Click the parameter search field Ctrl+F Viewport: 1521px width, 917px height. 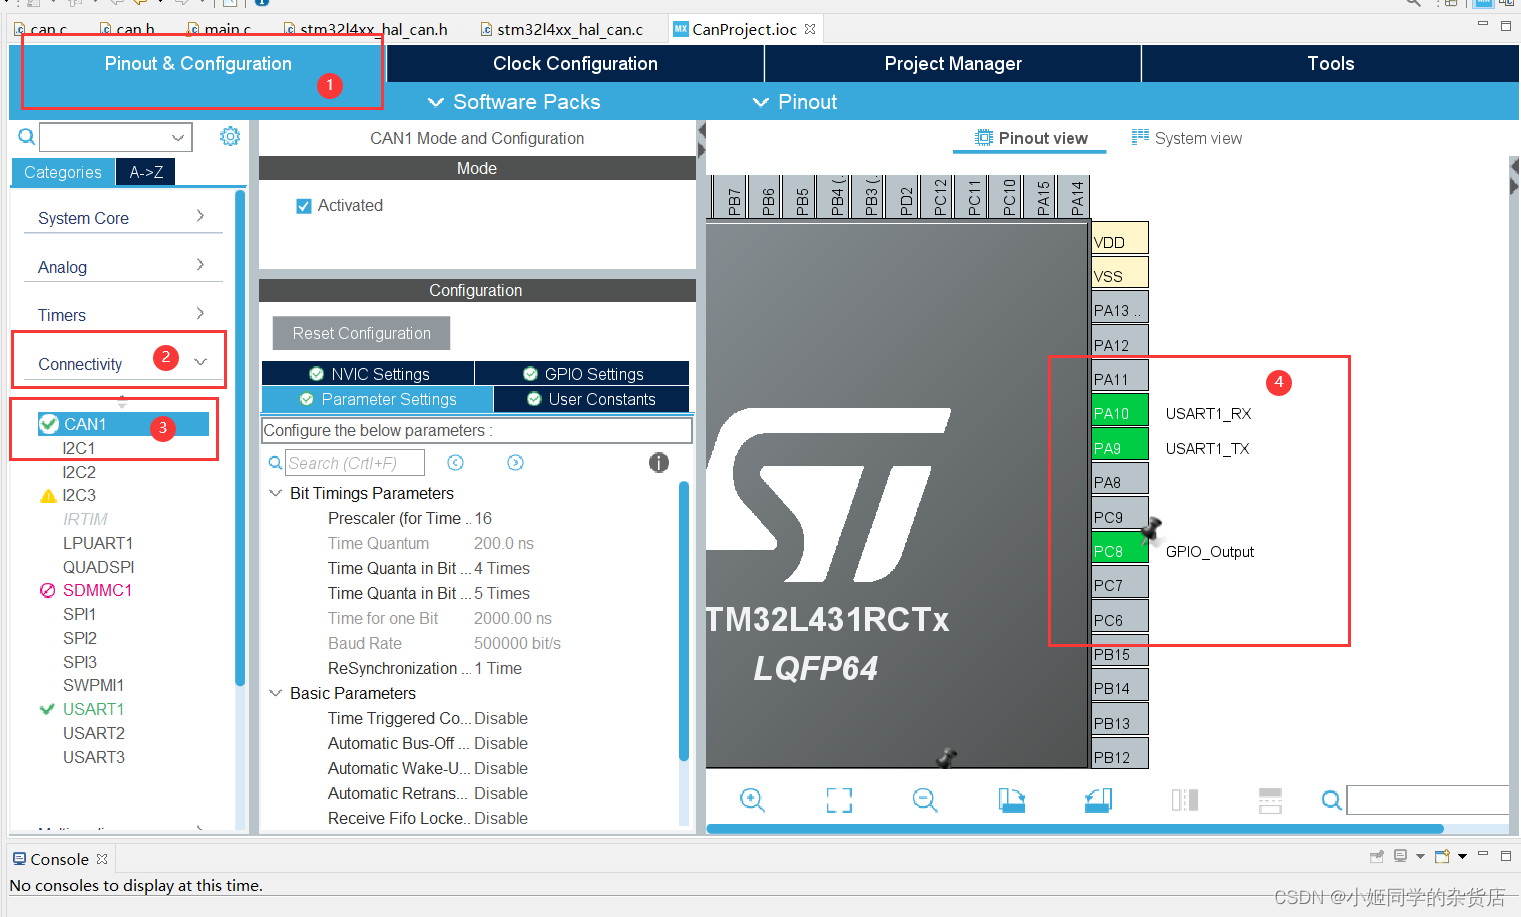click(355, 462)
